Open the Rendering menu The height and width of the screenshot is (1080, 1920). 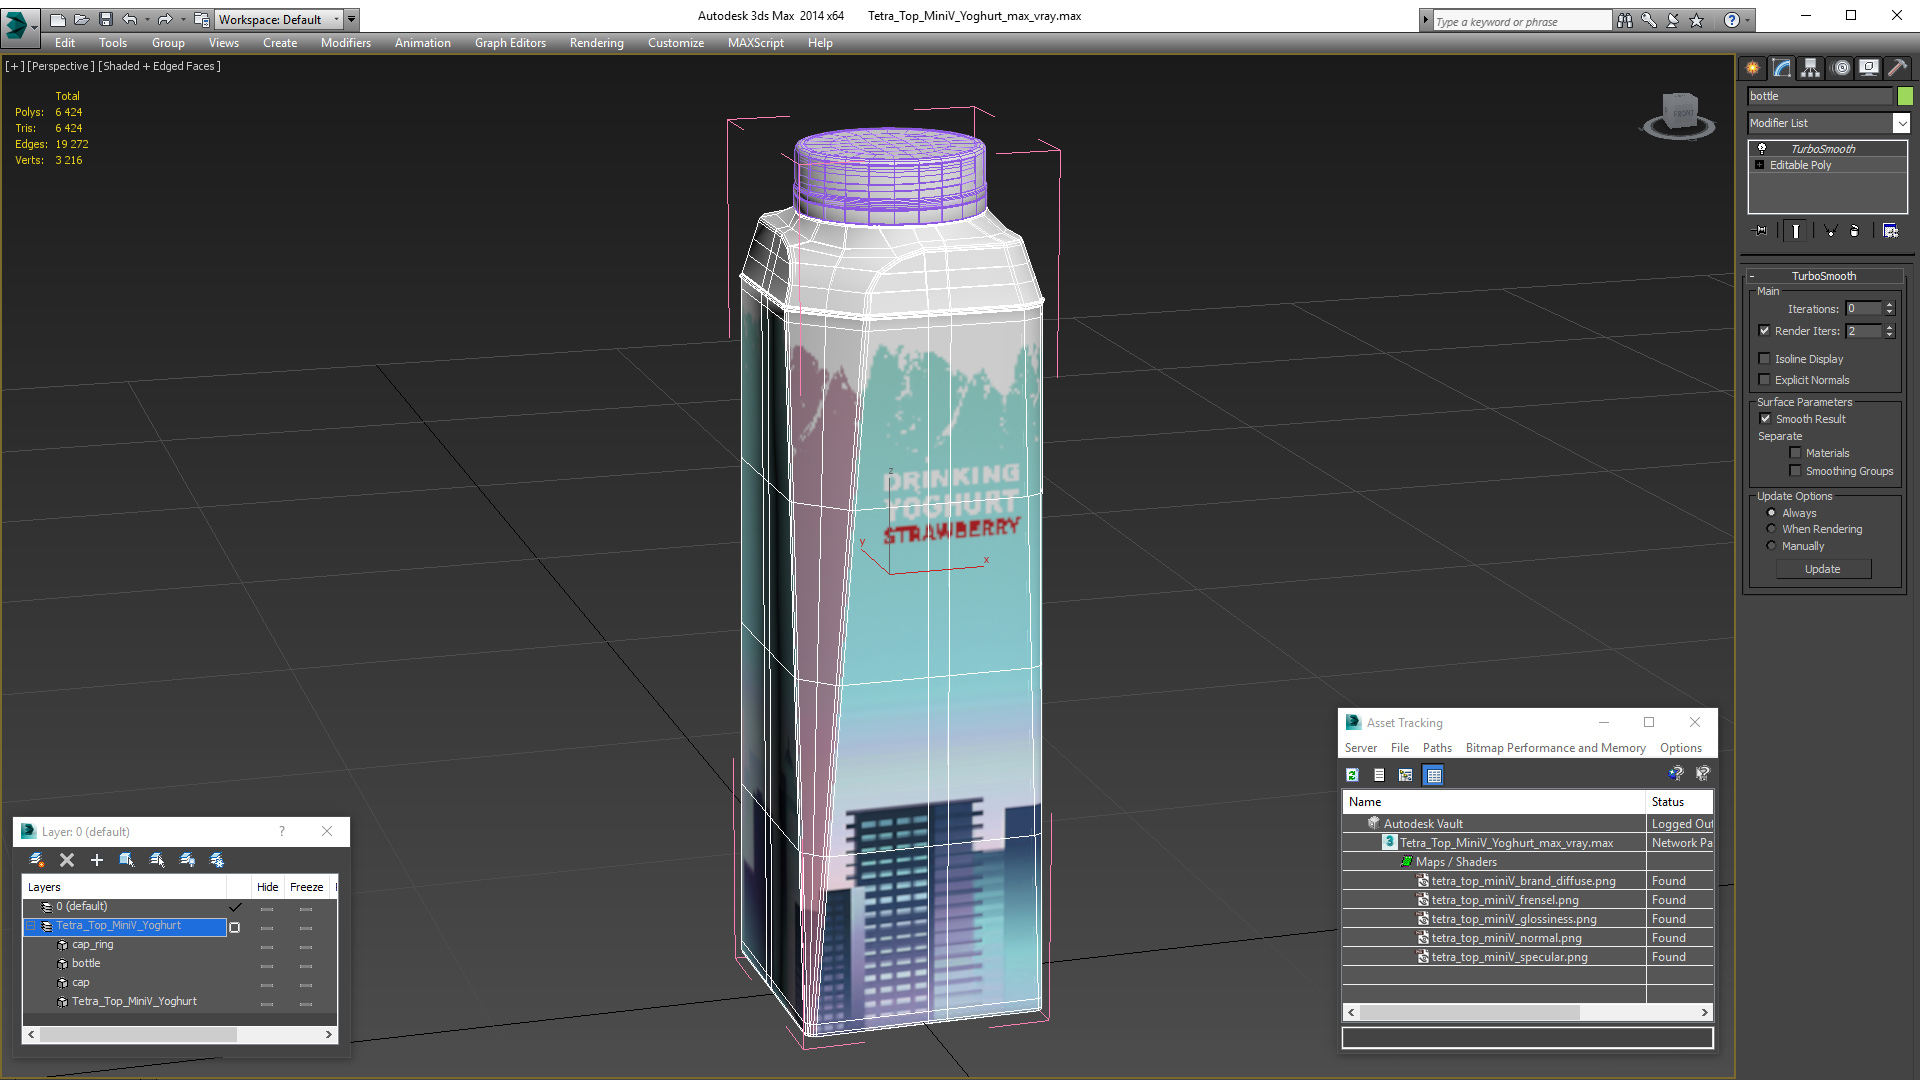(597, 43)
